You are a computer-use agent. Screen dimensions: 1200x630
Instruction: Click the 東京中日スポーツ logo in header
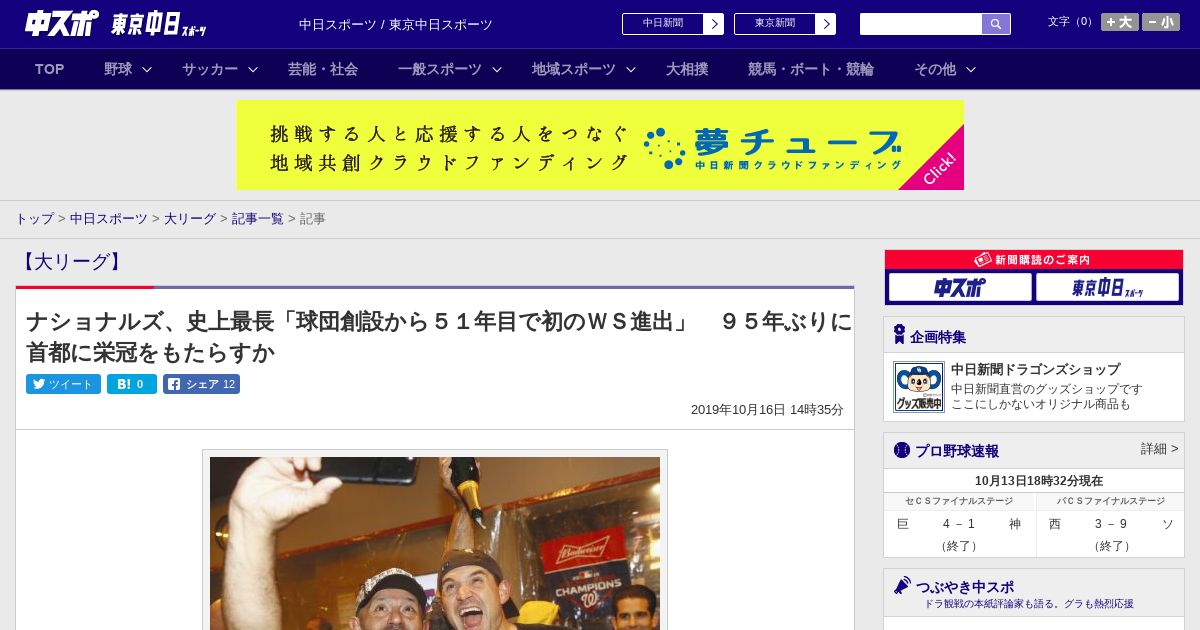click(158, 24)
